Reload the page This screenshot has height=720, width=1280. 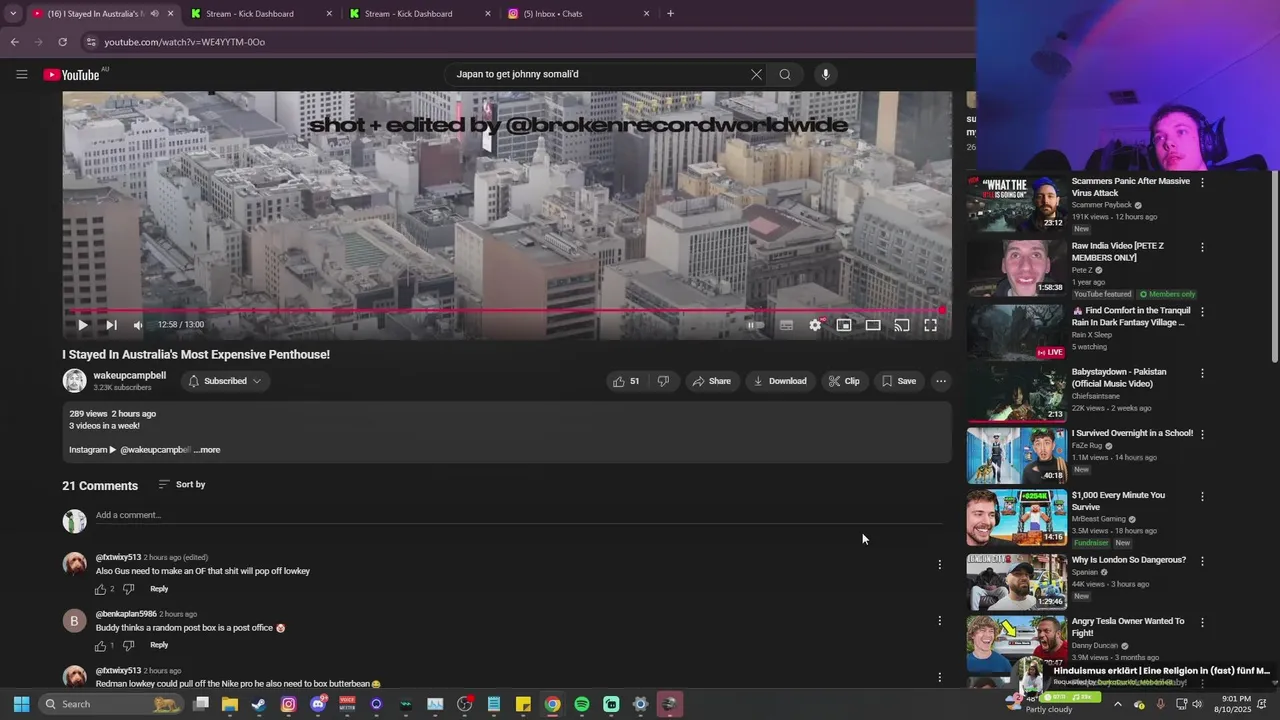click(x=62, y=42)
